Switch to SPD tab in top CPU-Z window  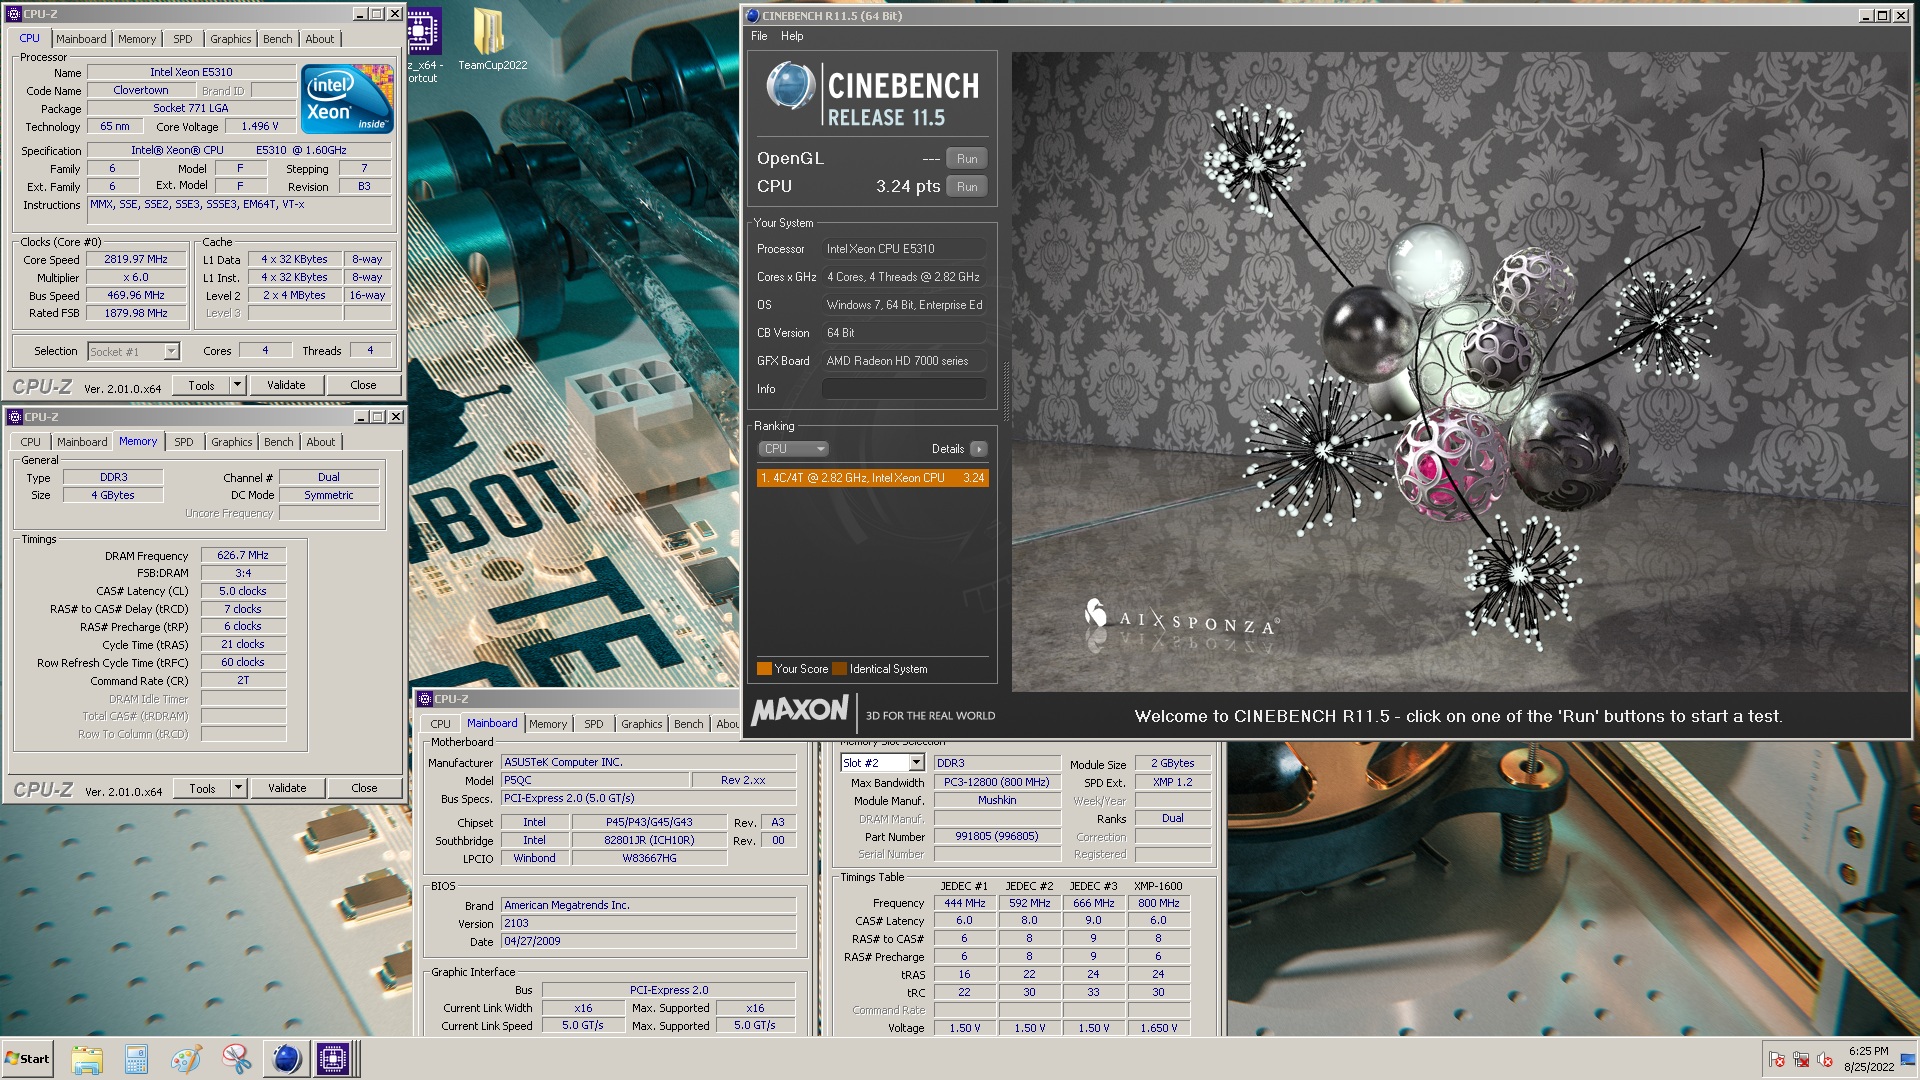[182, 39]
